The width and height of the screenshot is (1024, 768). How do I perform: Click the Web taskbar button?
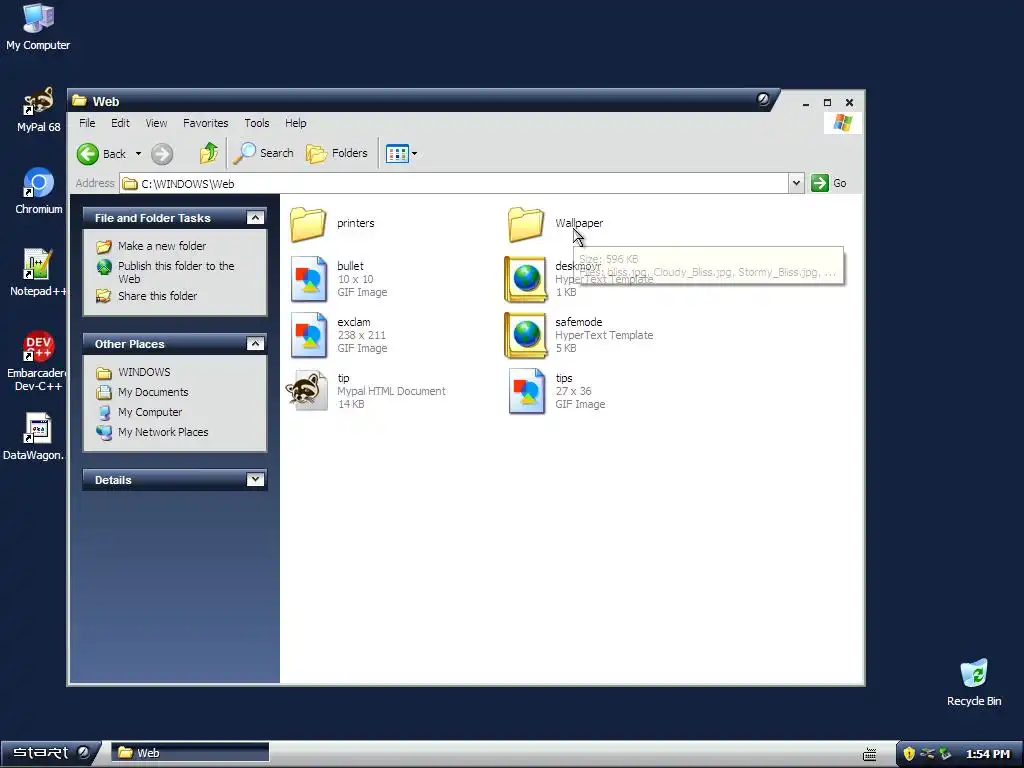coord(190,753)
